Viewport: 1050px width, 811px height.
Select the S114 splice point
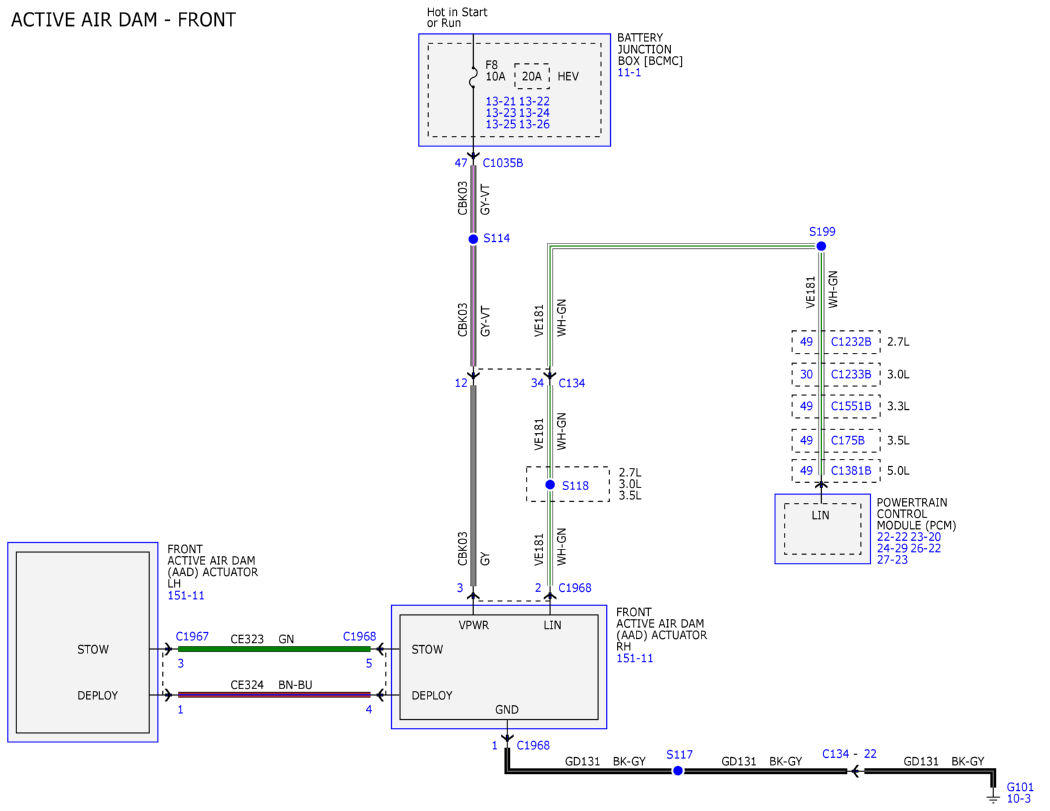(x=473, y=238)
